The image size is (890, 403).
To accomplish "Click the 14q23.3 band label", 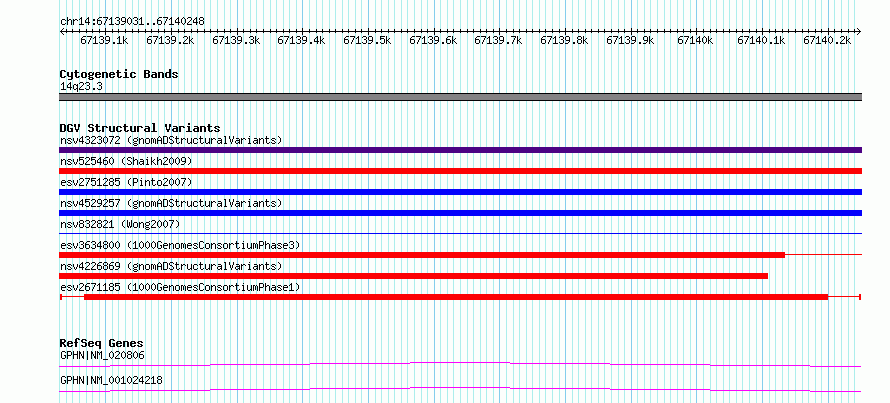I will point(81,87).
